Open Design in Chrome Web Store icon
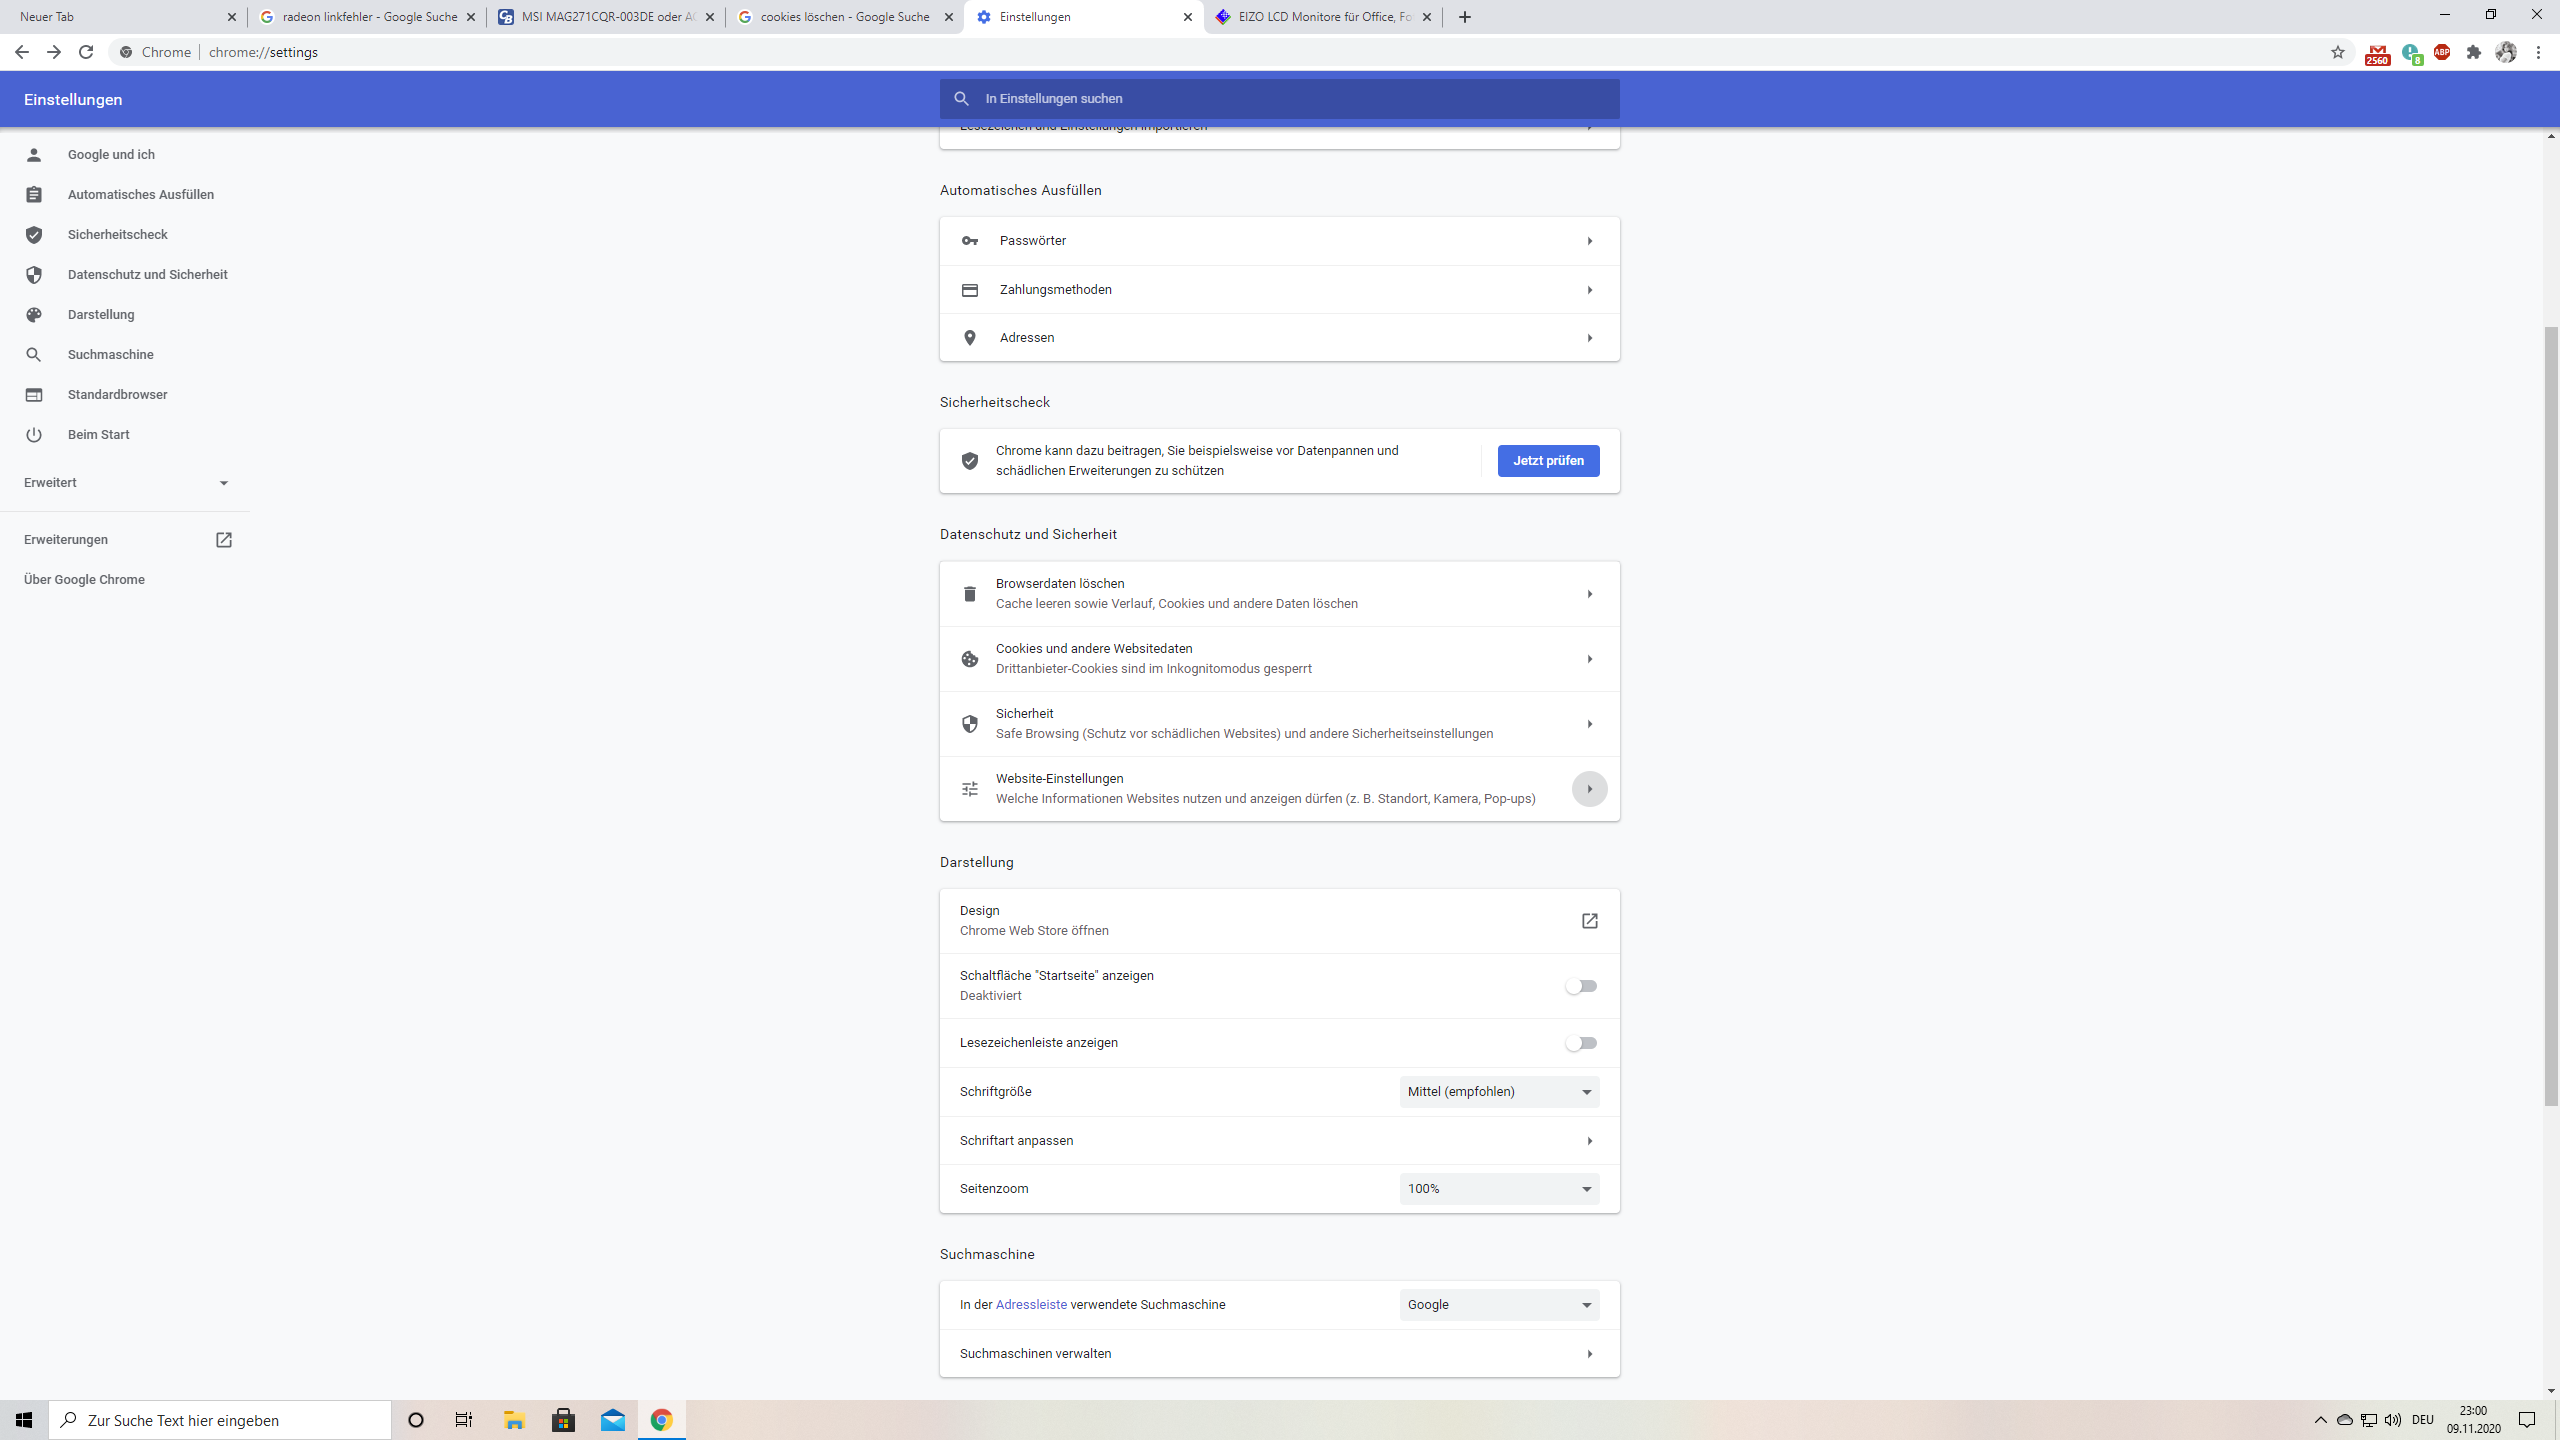 [1589, 921]
